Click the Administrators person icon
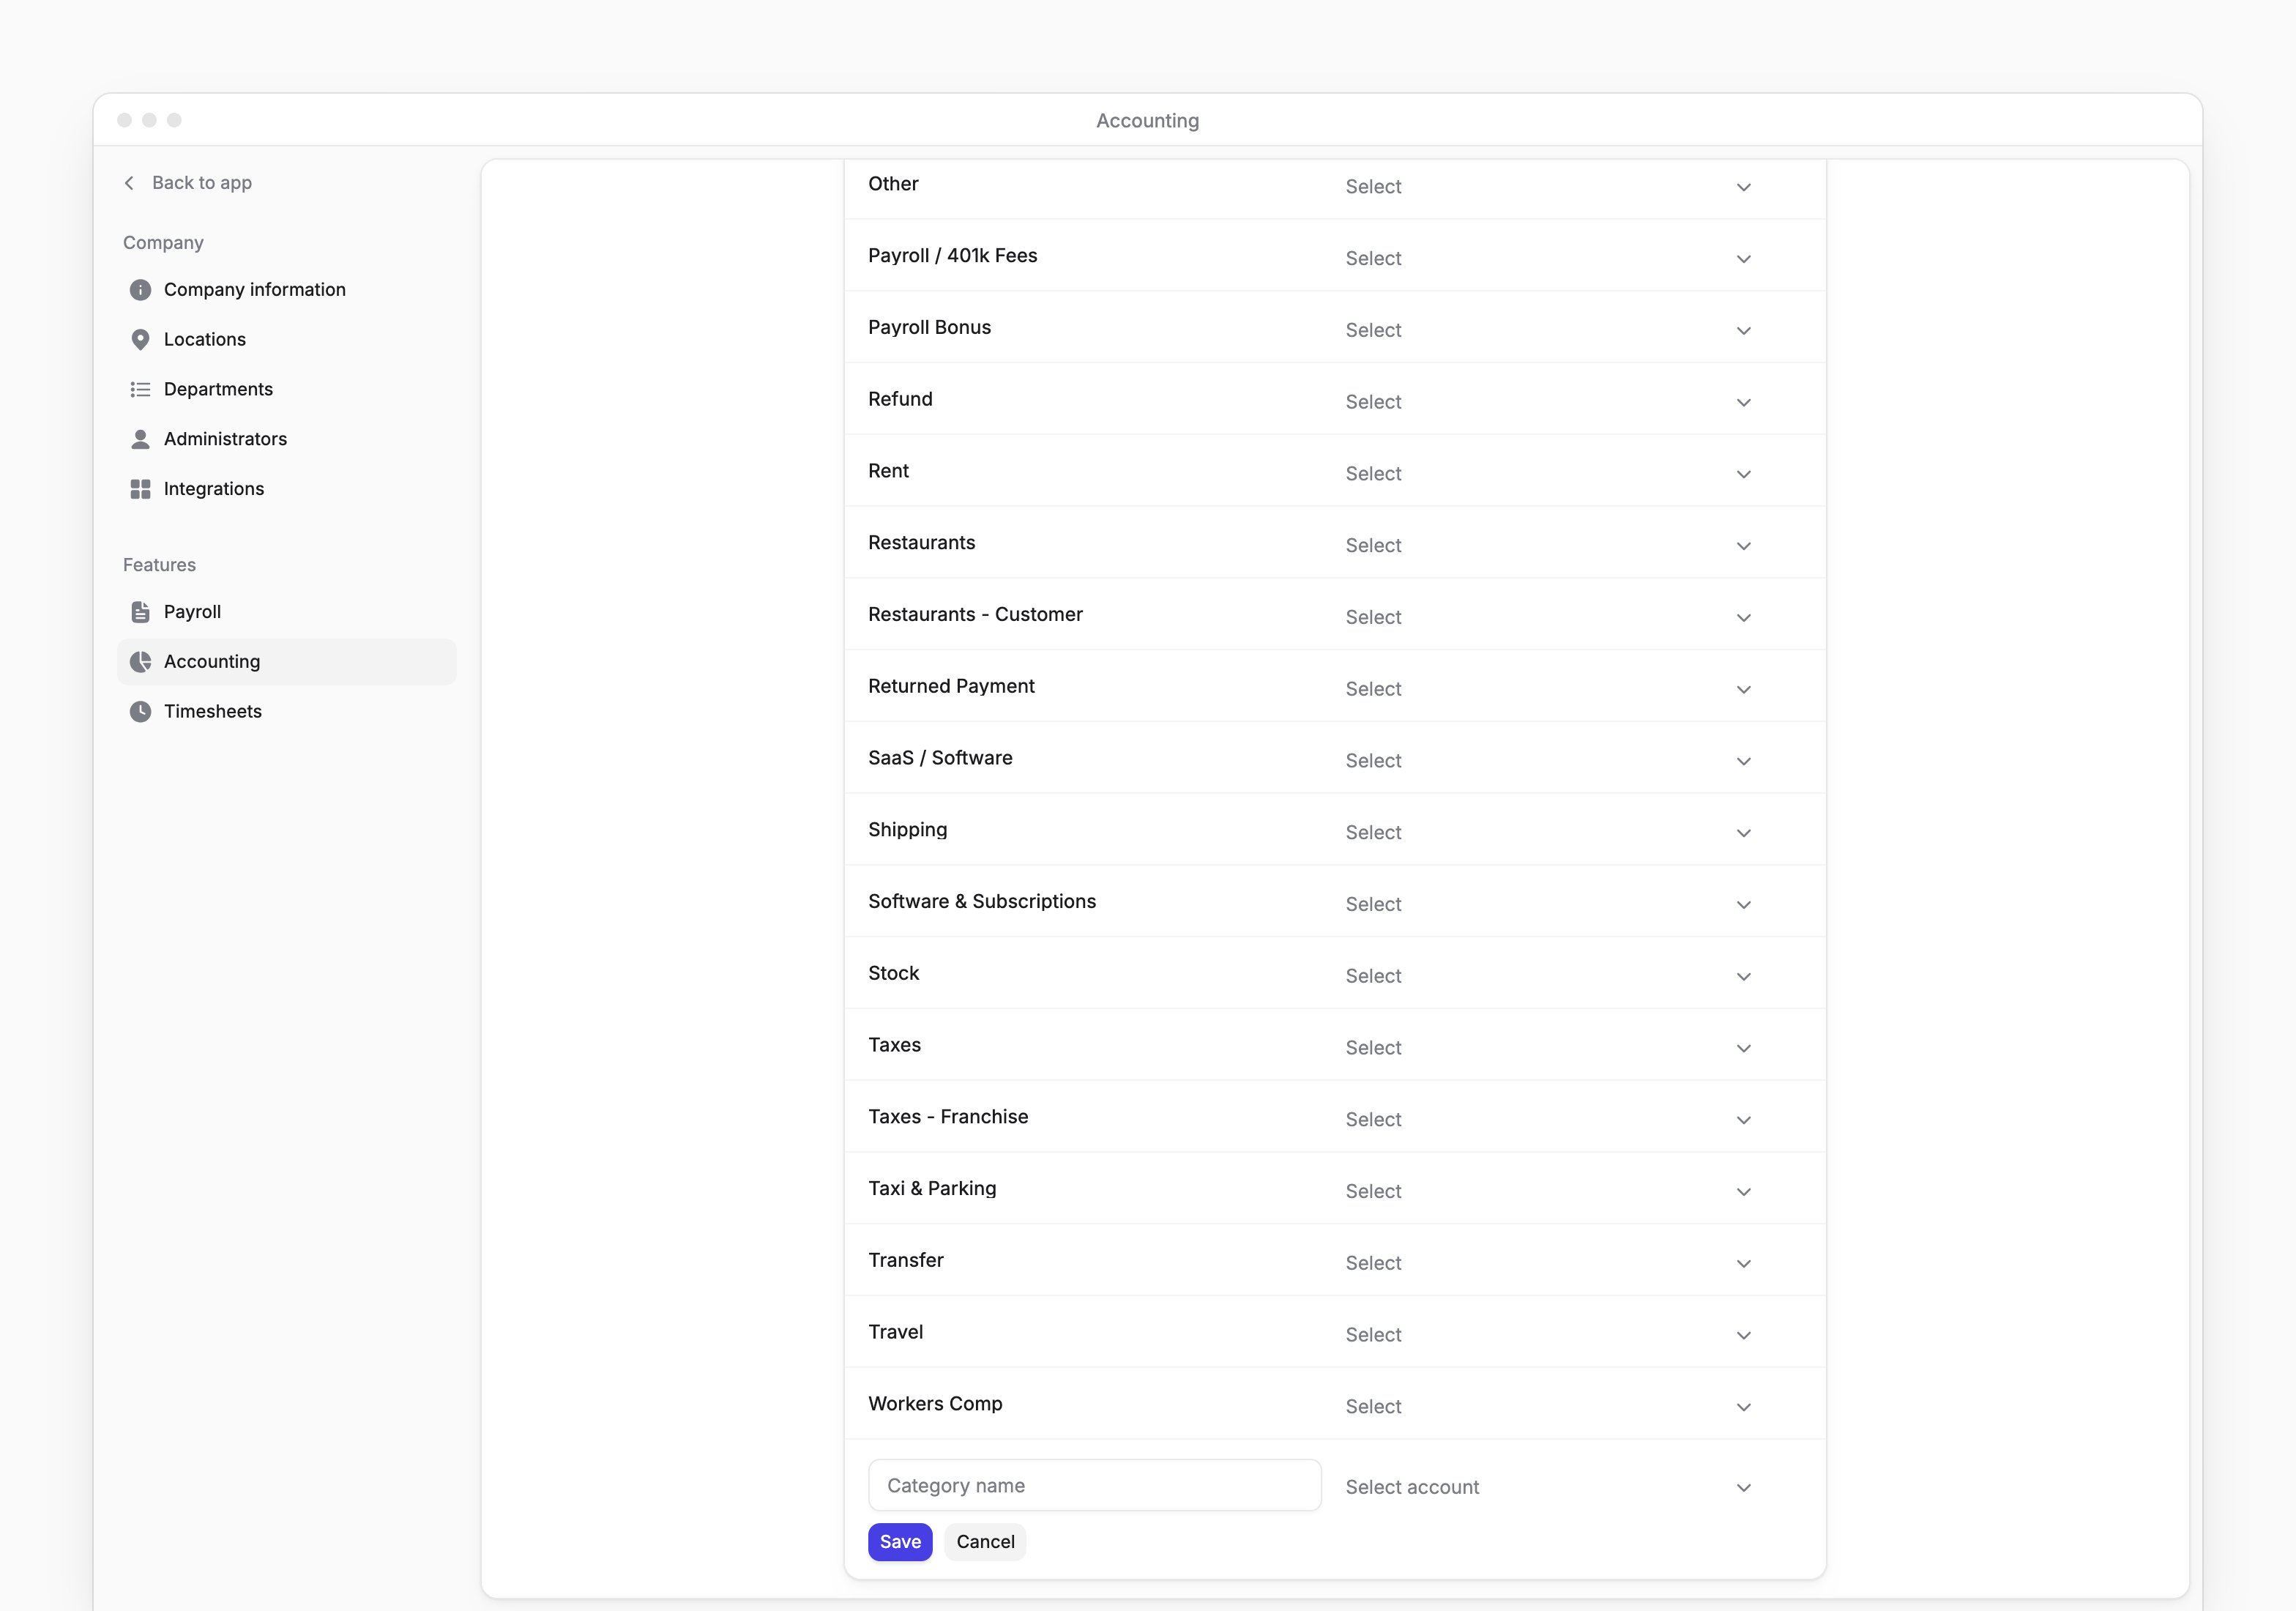Viewport: 2296px width, 1611px height. 140,439
